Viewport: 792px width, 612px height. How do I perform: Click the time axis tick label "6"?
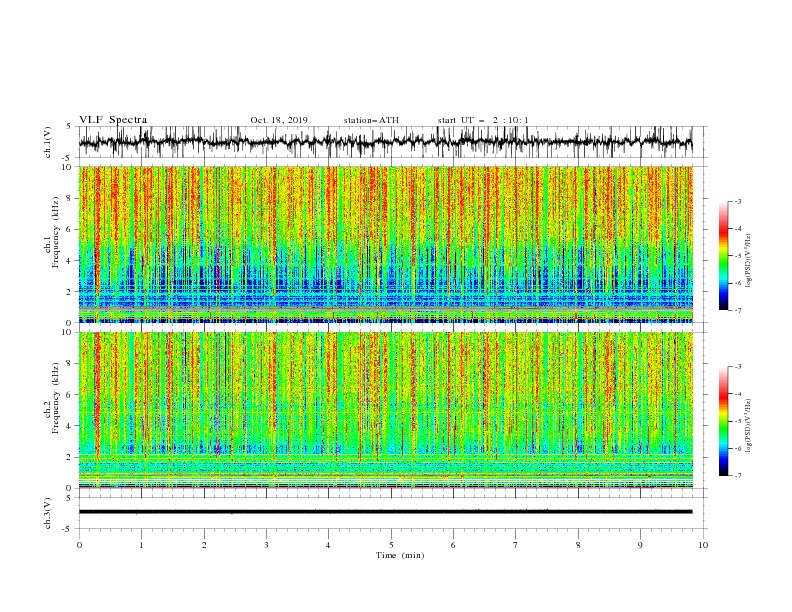453,545
